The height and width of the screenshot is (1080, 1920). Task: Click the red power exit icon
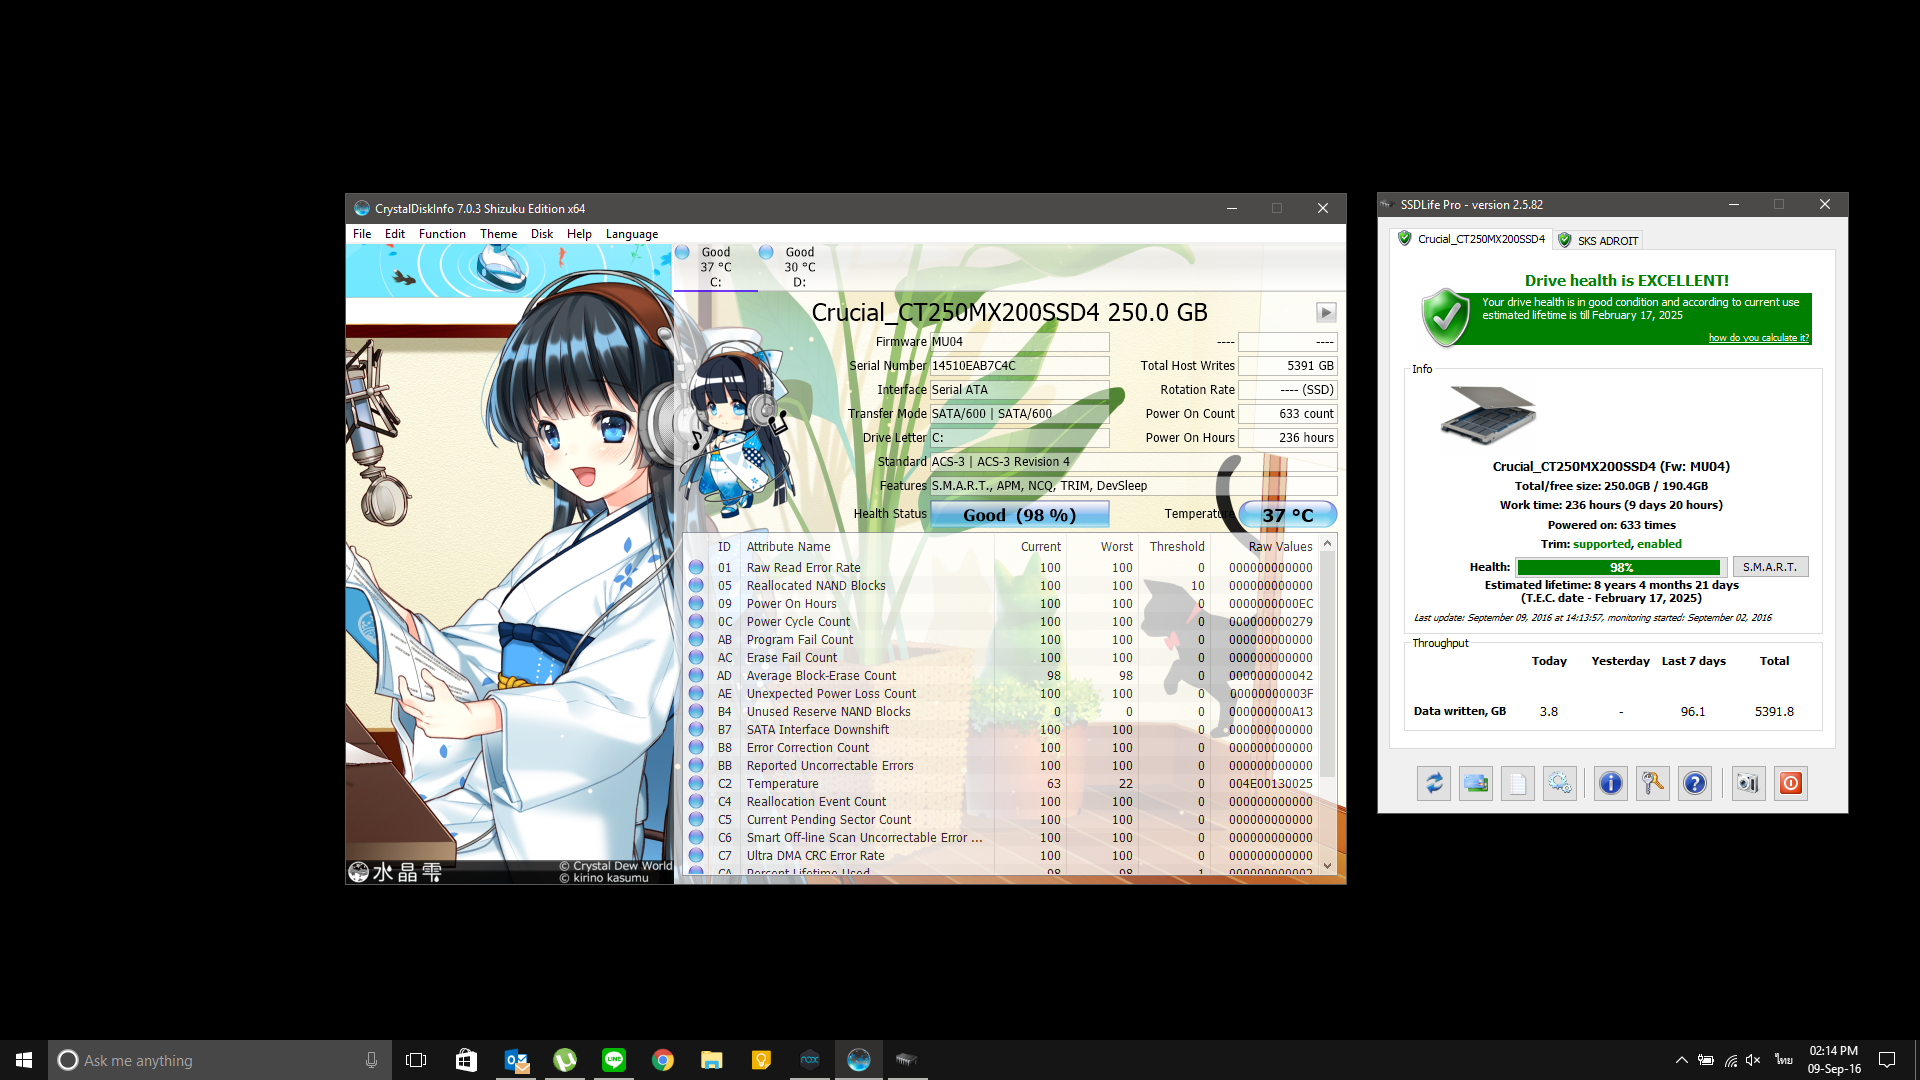(1790, 783)
